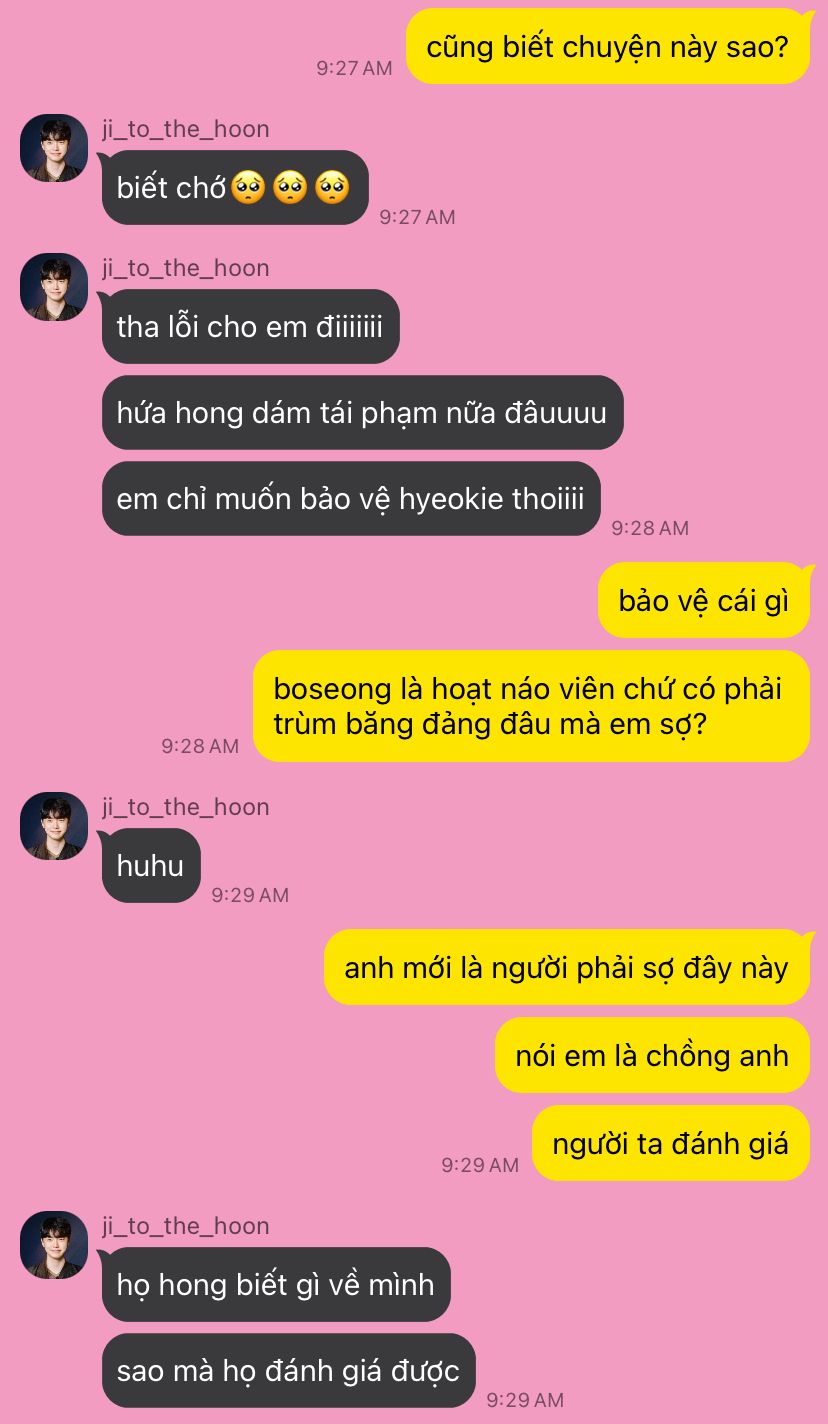This screenshot has width=828, height=1424.
Task: Select the "cũng biết chuyện này sao?" bubble
Action: coord(608,46)
